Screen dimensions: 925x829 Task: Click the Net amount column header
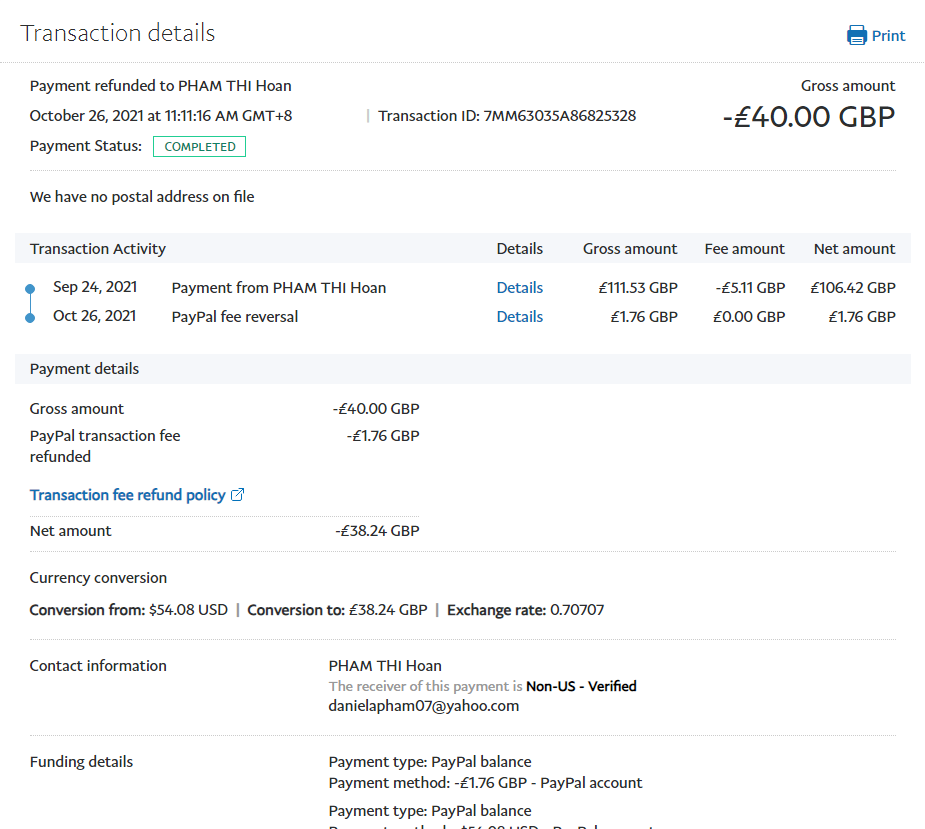click(854, 249)
